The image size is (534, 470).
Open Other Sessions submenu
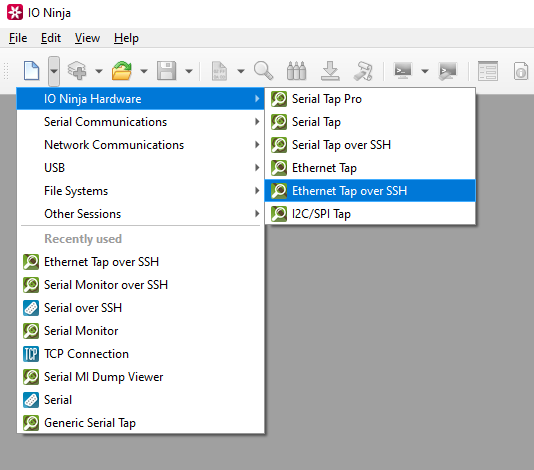click(141, 214)
